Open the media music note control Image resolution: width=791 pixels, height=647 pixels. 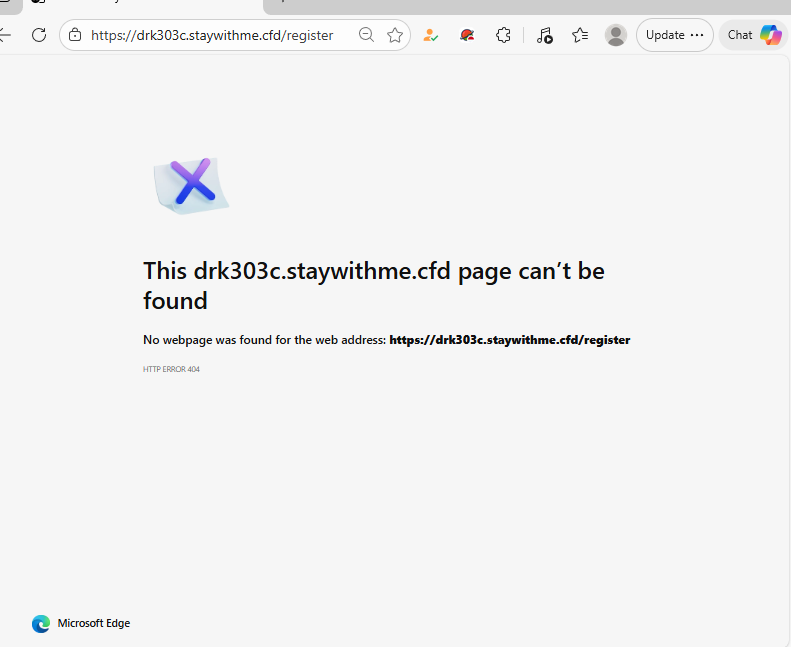tap(544, 35)
